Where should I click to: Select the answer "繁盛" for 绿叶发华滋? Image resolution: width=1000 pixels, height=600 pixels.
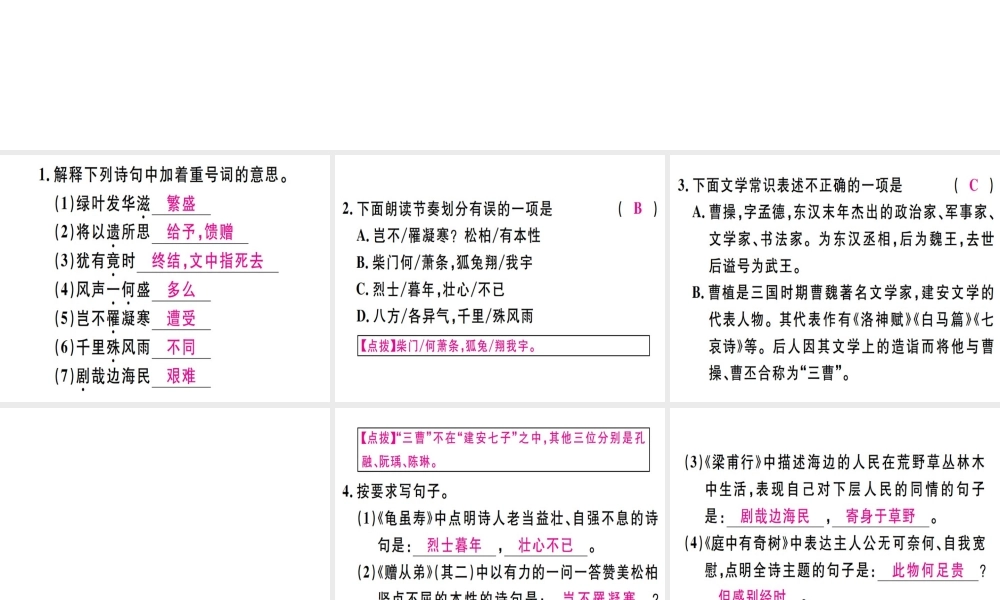point(181,203)
